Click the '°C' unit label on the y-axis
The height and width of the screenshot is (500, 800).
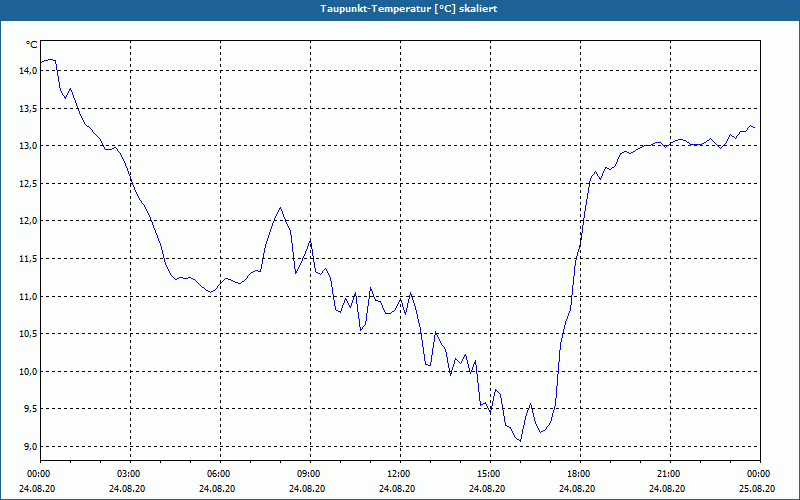[x=32, y=45]
